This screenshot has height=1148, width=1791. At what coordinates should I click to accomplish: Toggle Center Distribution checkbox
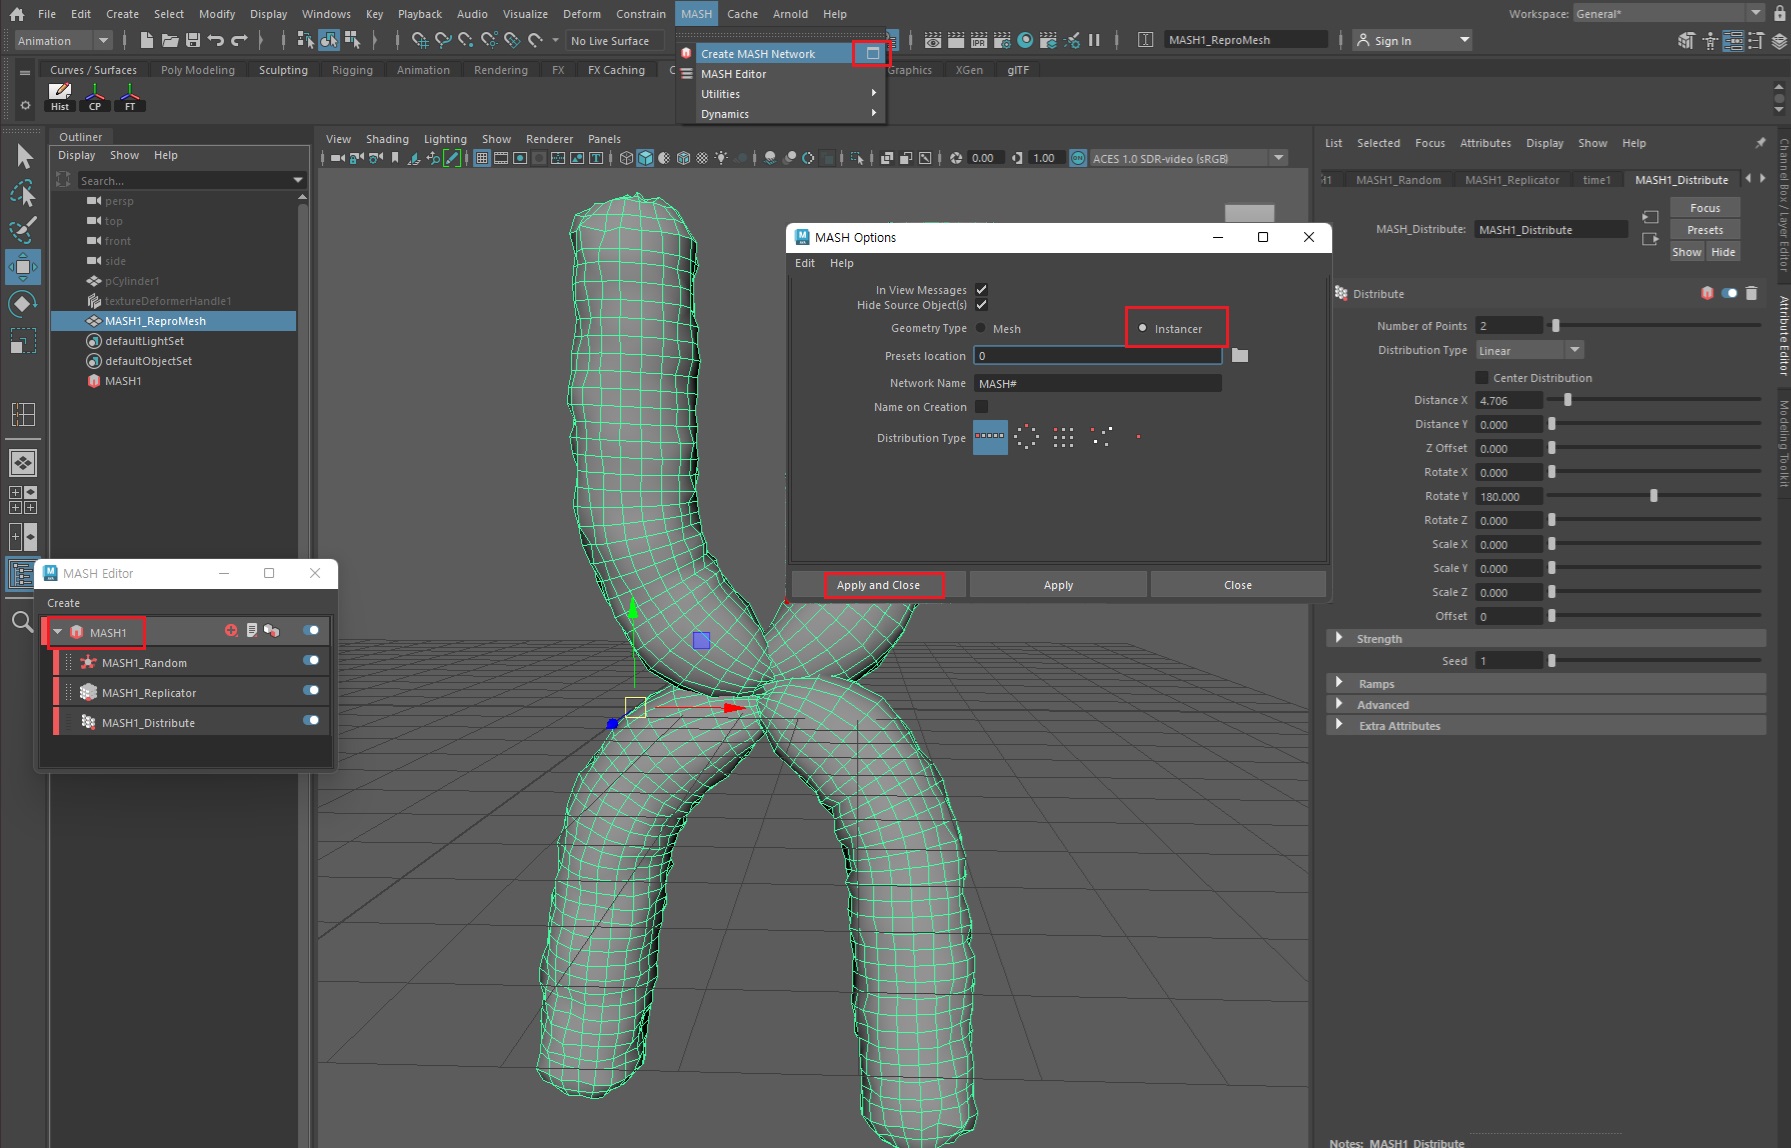point(1482,377)
